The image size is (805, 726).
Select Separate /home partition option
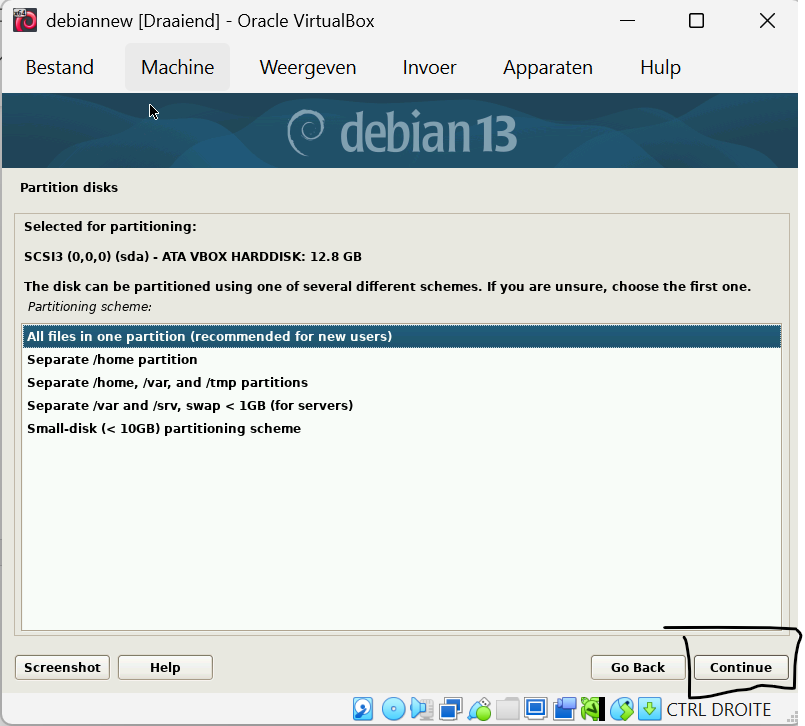(x=401, y=359)
